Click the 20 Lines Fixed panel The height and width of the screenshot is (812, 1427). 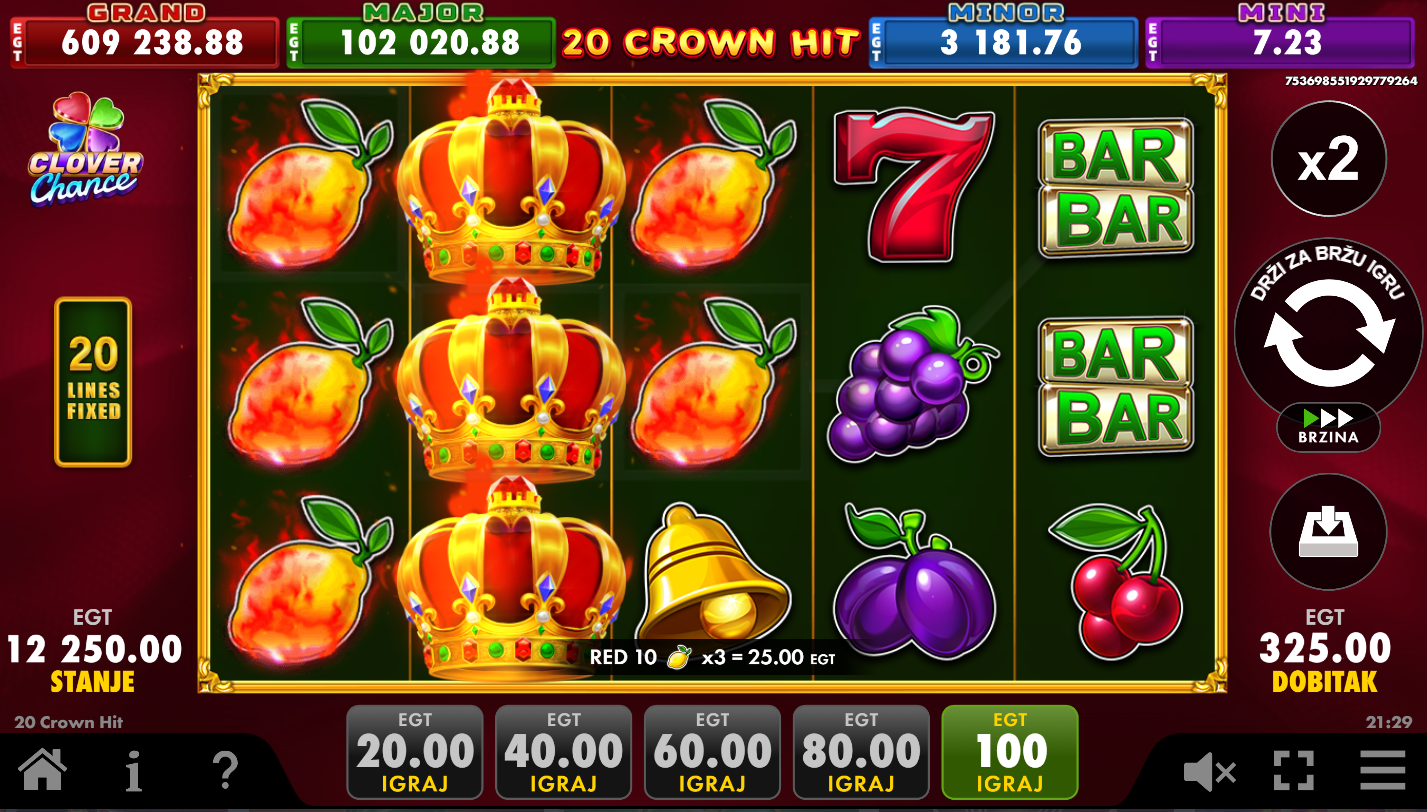point(93,382)
